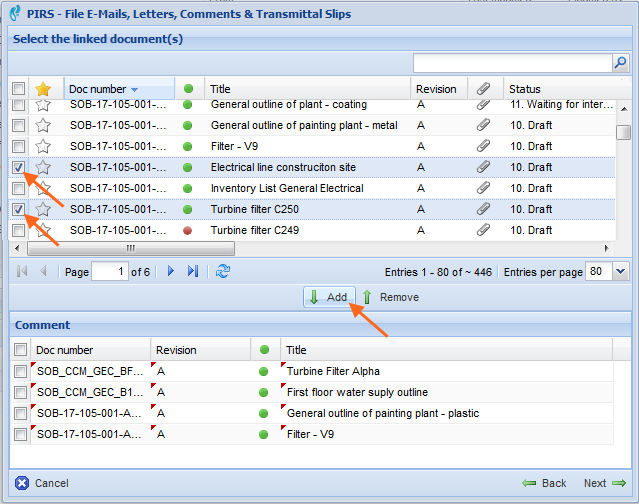Screen dimensions: 639x504
Task: Click the horizontal scrollbar thumb of upper grid
Action: click(131, 248)
